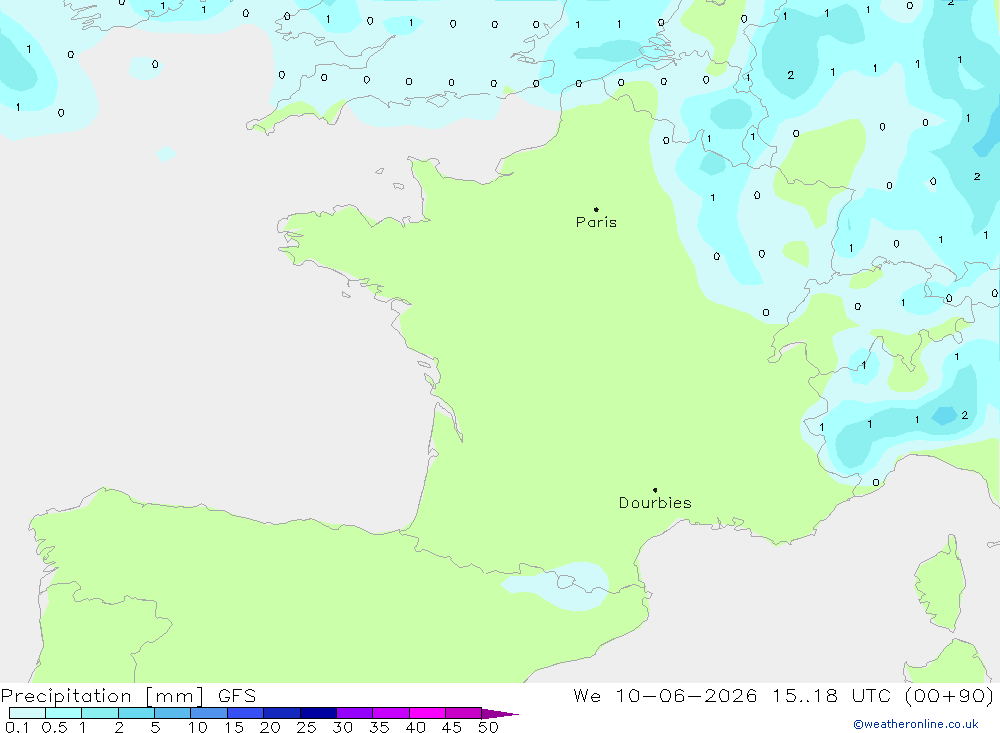Viewport: 1000px width, 733px height.
Task: Click the legend value 35
Action: click(x=379, y=727)
